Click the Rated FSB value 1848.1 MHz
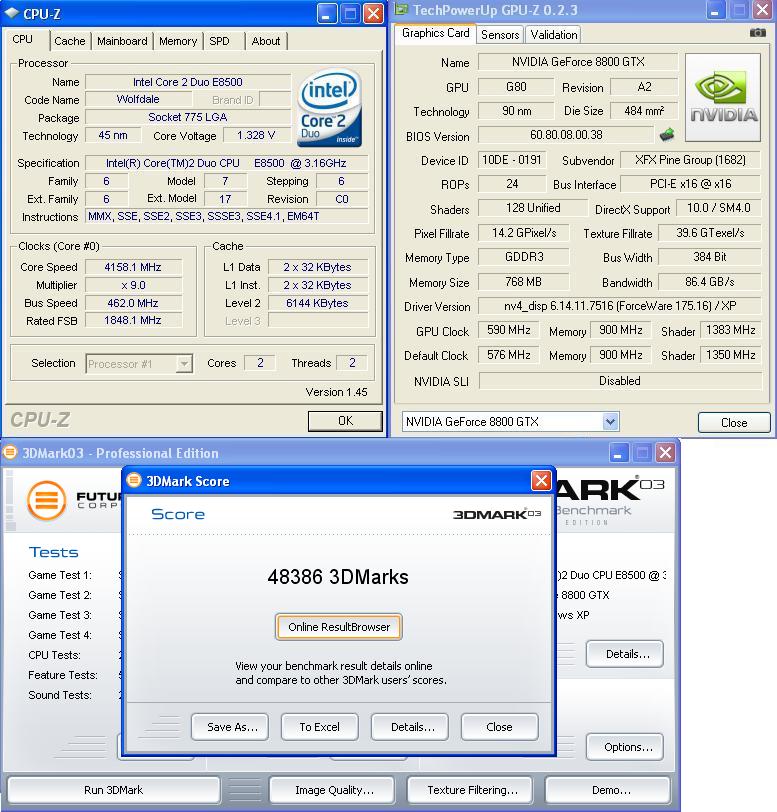This screenshot has width=777, height=812. [x=134, y=321]
